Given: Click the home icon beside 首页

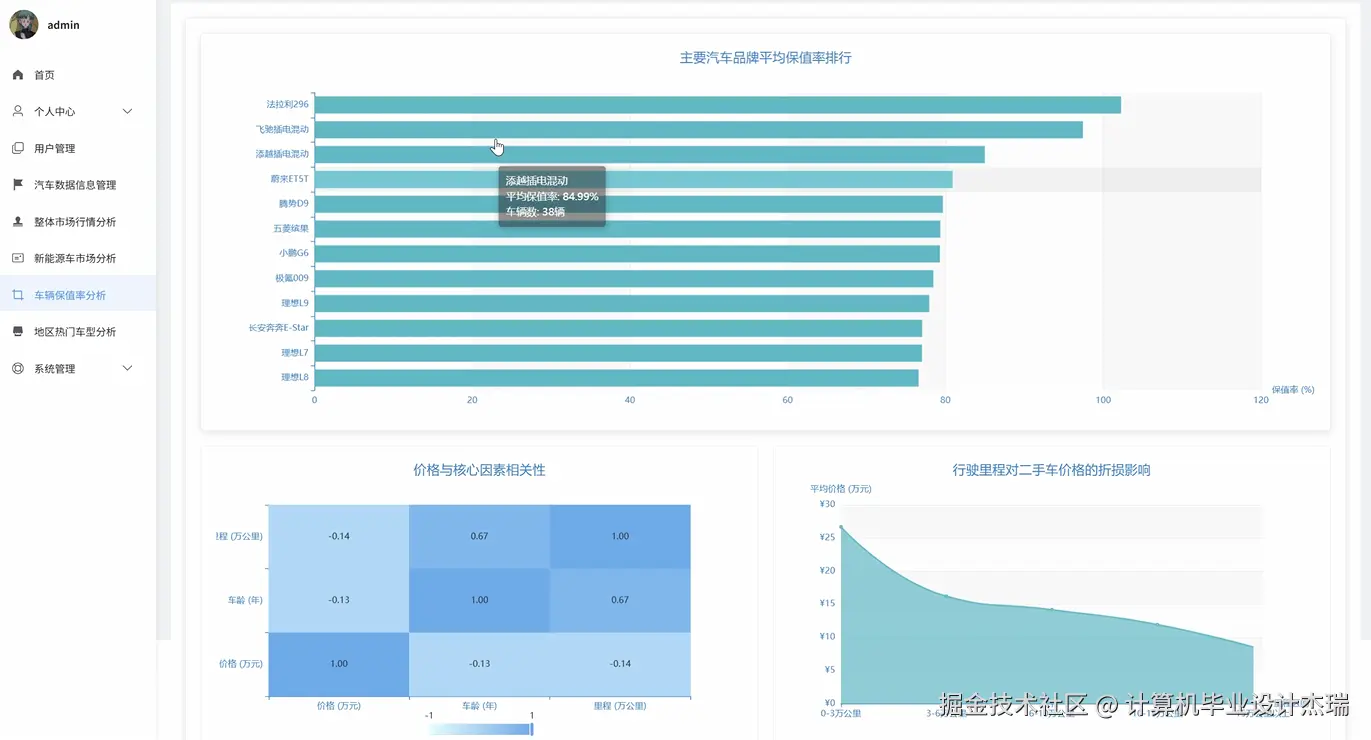Looking at the screenshot, I should [18, 75].
